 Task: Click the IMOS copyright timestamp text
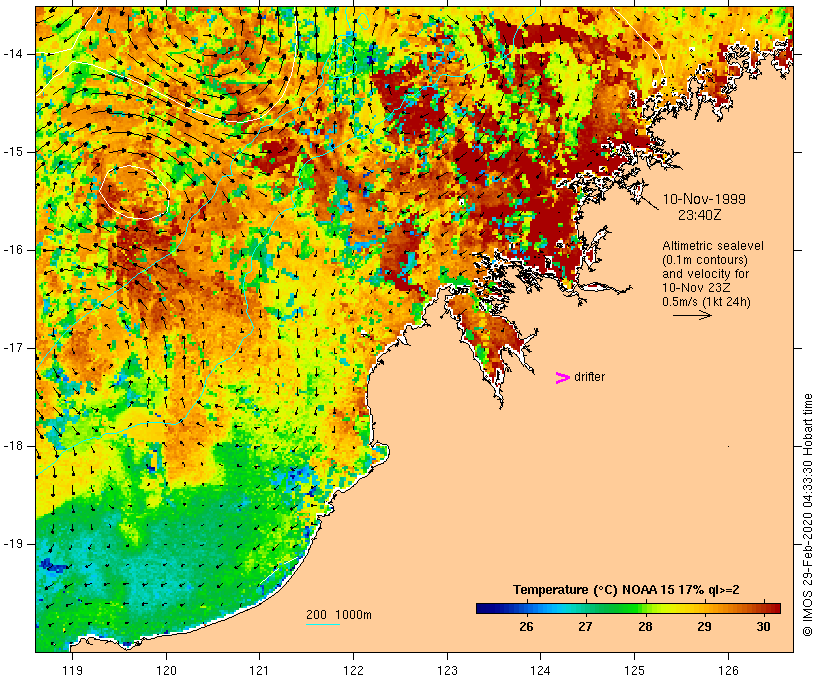[807, 515]
